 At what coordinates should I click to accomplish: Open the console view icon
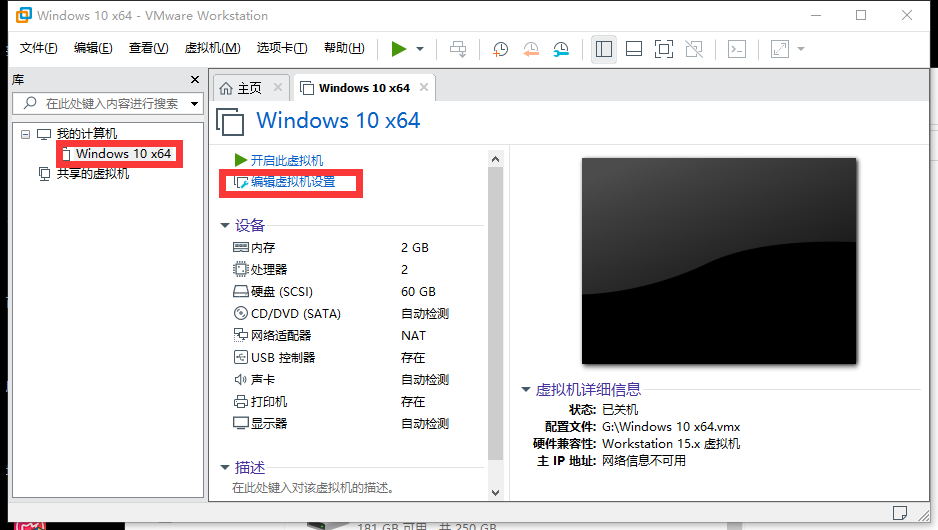click(x=736, y=49)
